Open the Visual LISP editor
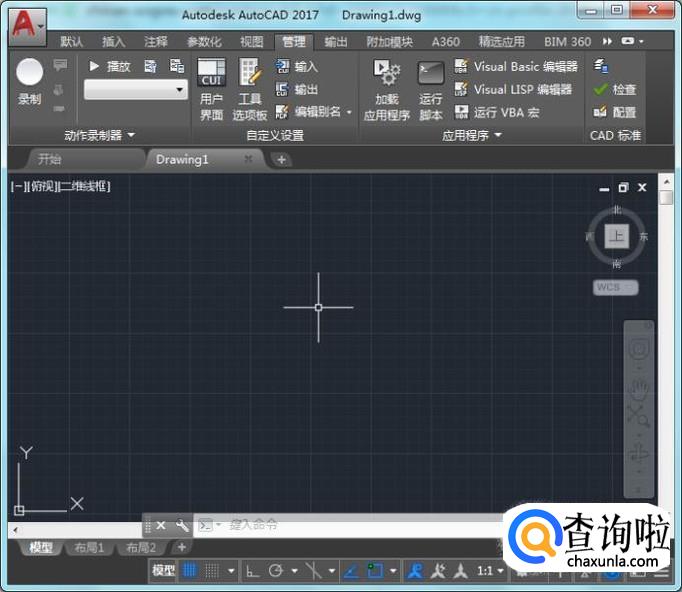 [x=513, y=89]
